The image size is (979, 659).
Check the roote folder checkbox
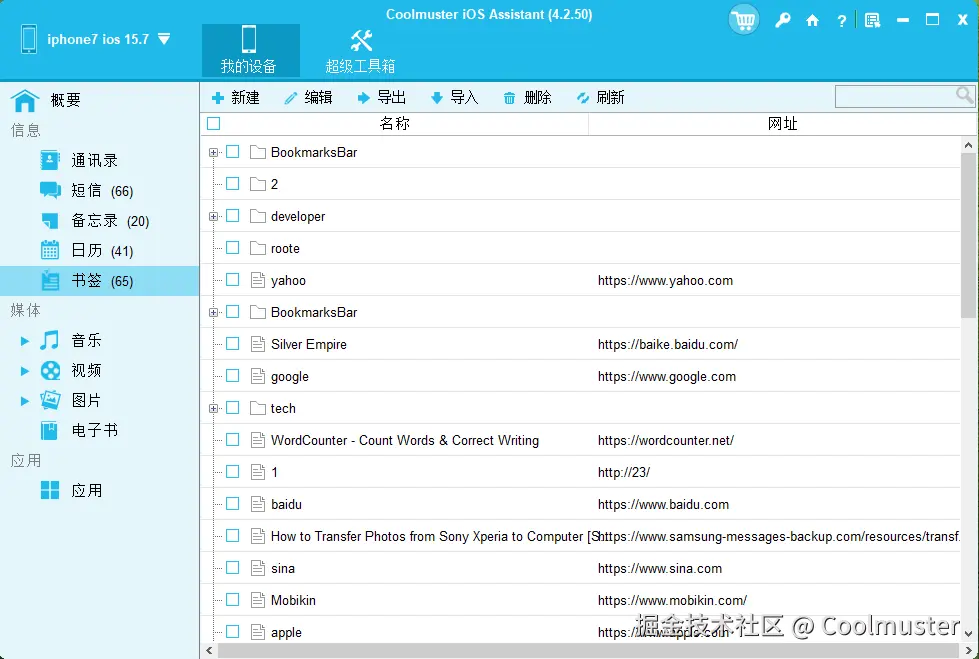pos(232,247)
